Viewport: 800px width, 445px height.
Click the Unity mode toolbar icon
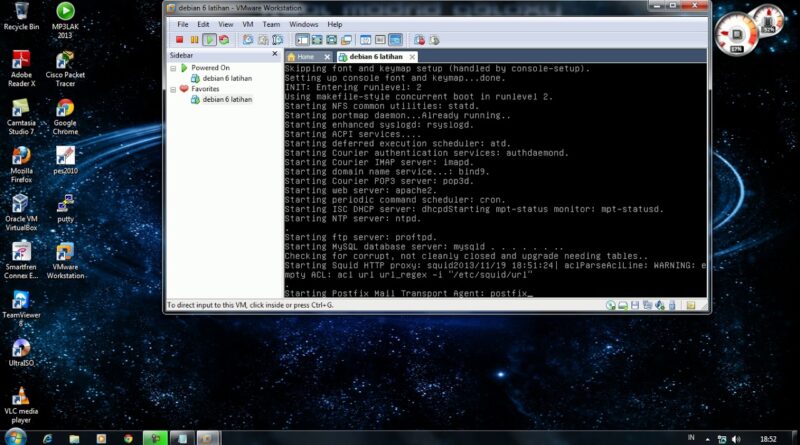[346, 40]
